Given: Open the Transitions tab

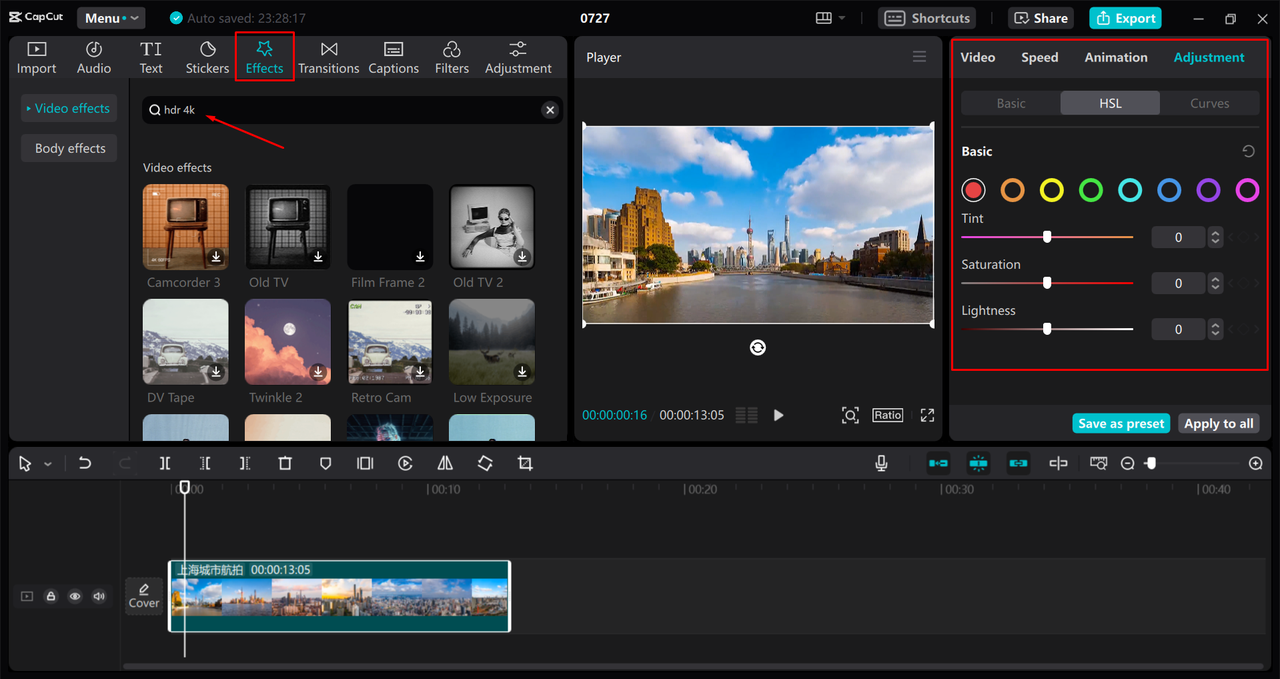Looking at the screenshot, I should [x=328, y=58].
